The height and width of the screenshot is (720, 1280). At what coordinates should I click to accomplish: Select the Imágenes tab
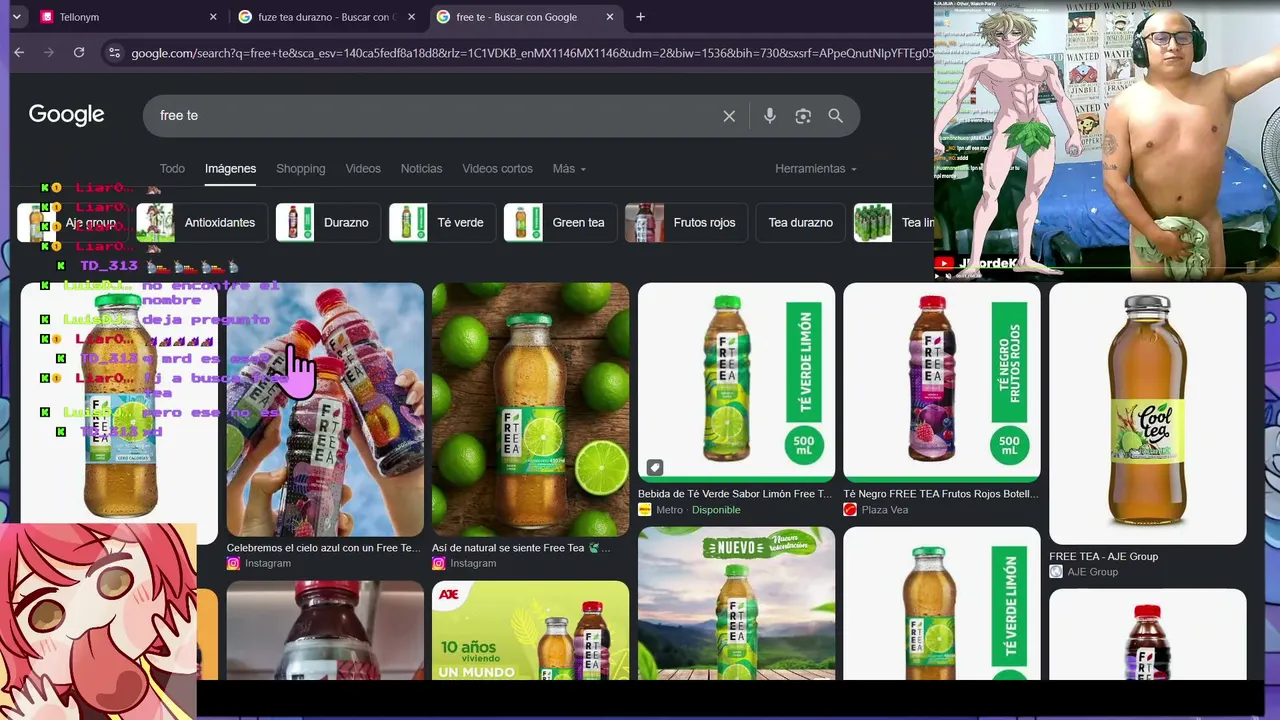231,169
